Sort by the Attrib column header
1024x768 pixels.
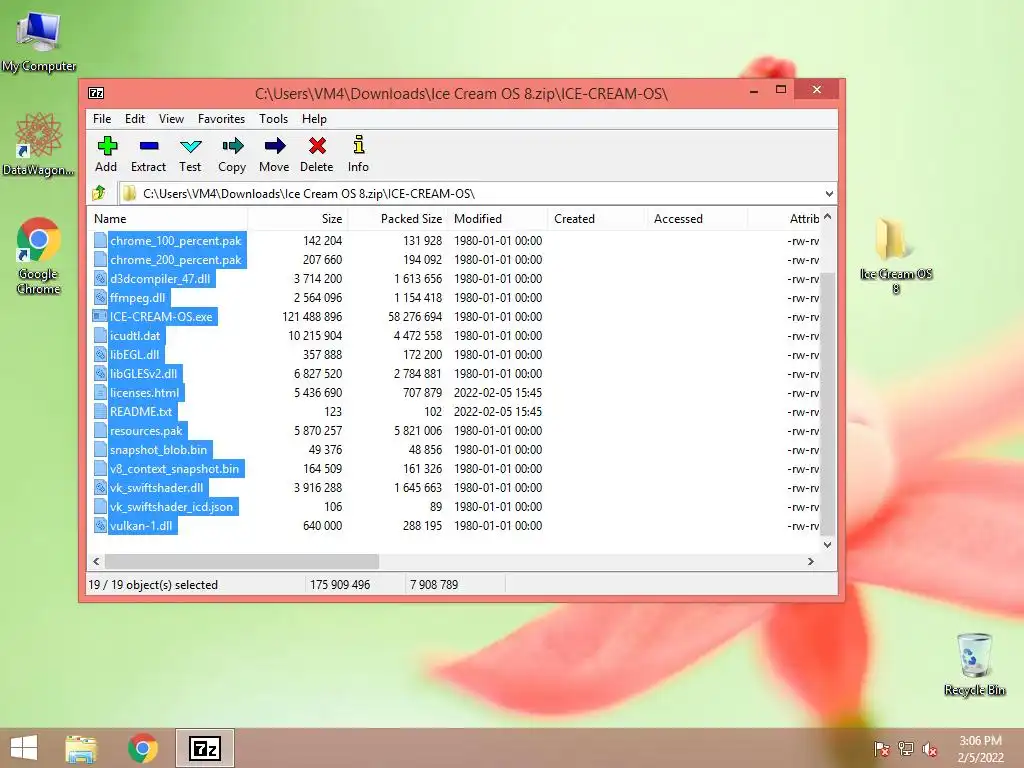coord(783,219)
